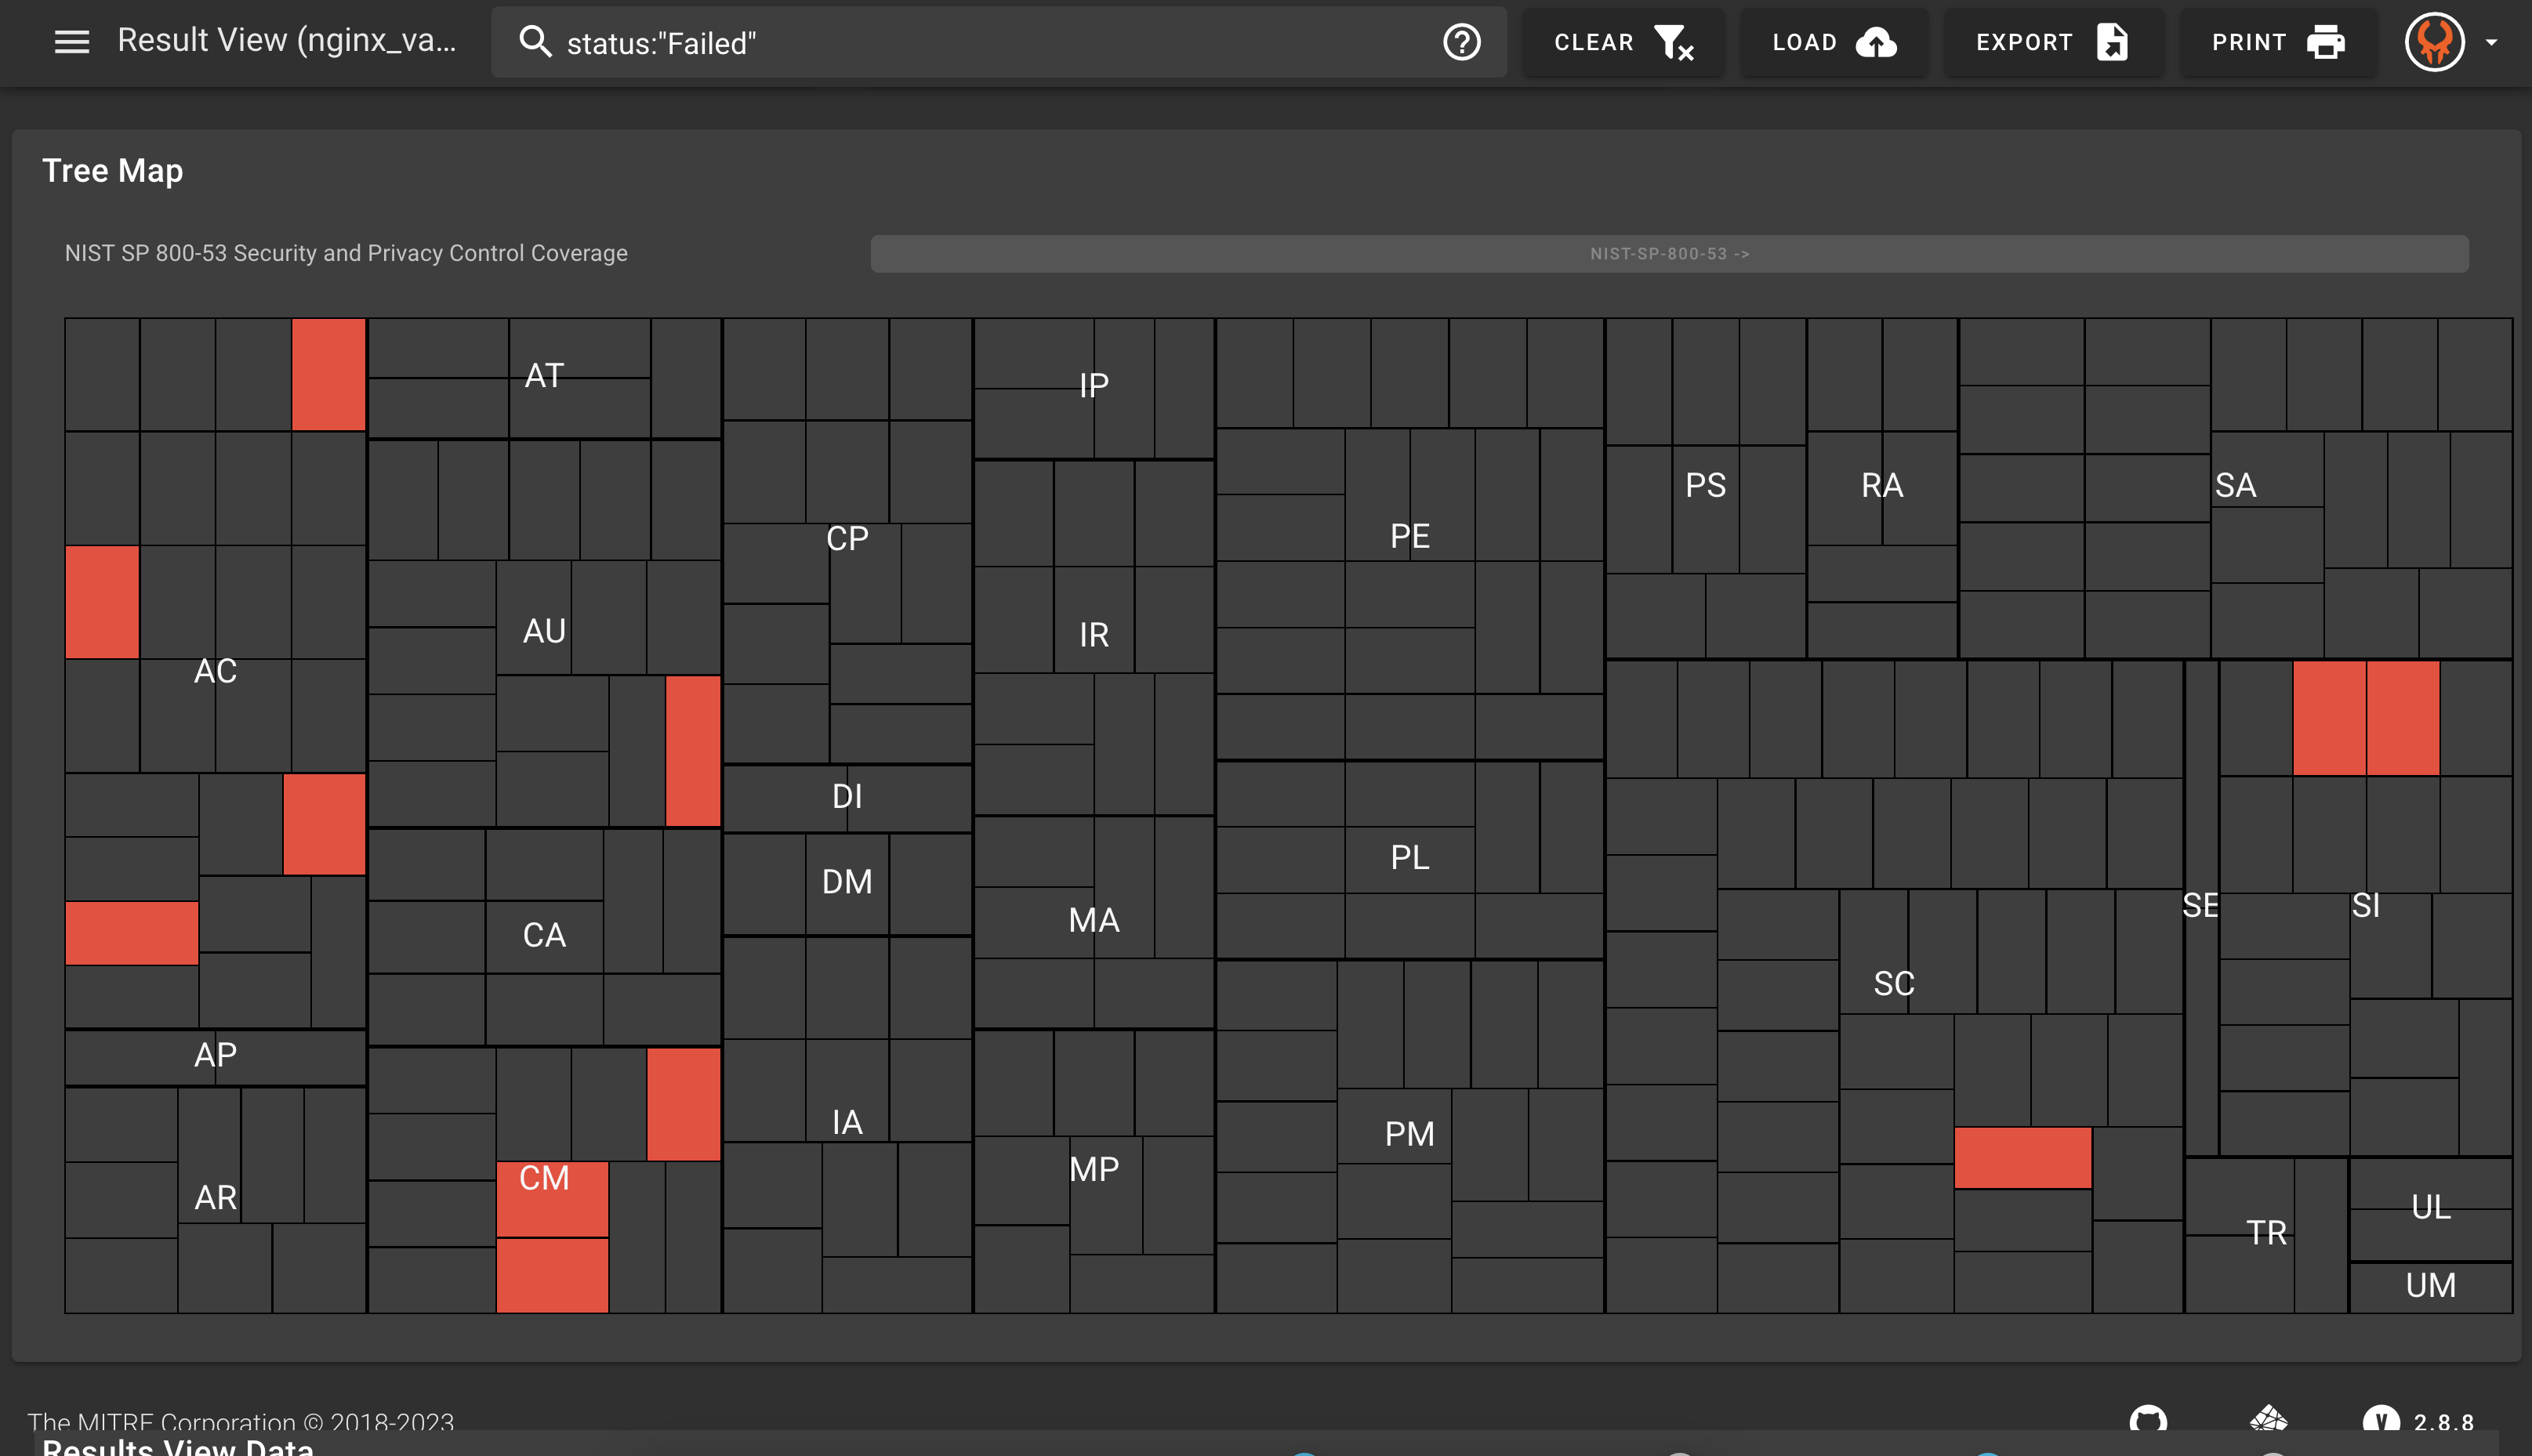Click the magnifier icon in the search bar
2532x1456 pixels.
536,42
